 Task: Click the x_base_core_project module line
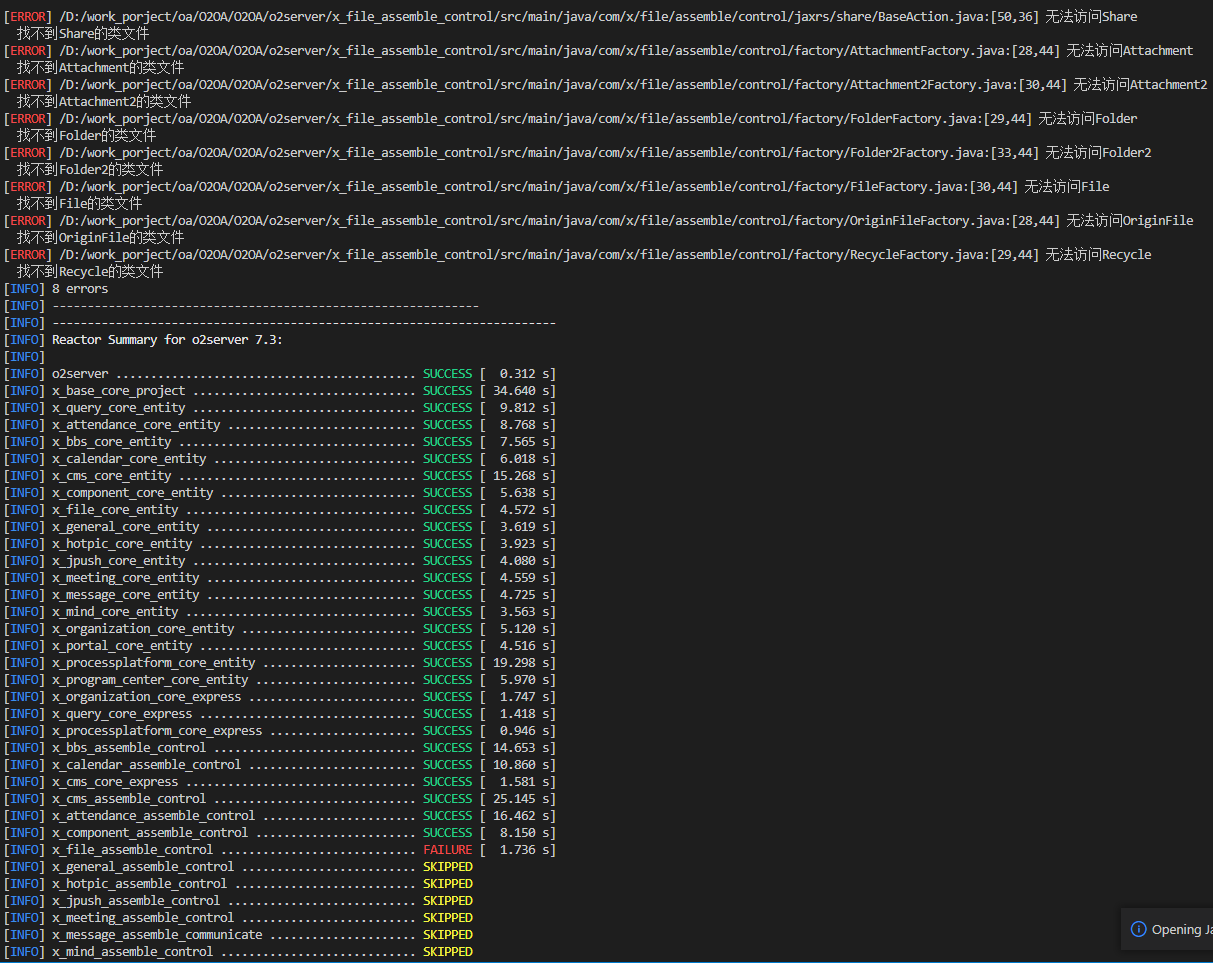click(x=118, y=391)
